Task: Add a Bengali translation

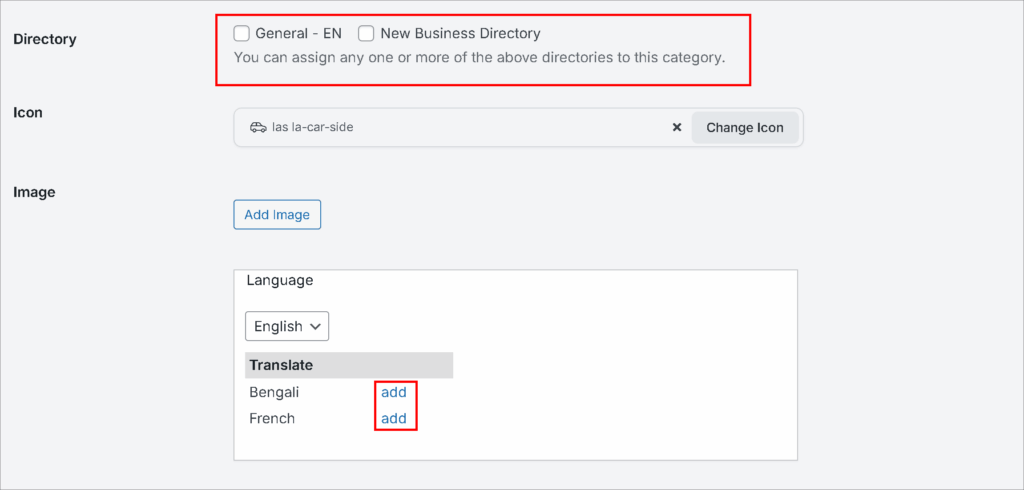Action: coord(394,392)
